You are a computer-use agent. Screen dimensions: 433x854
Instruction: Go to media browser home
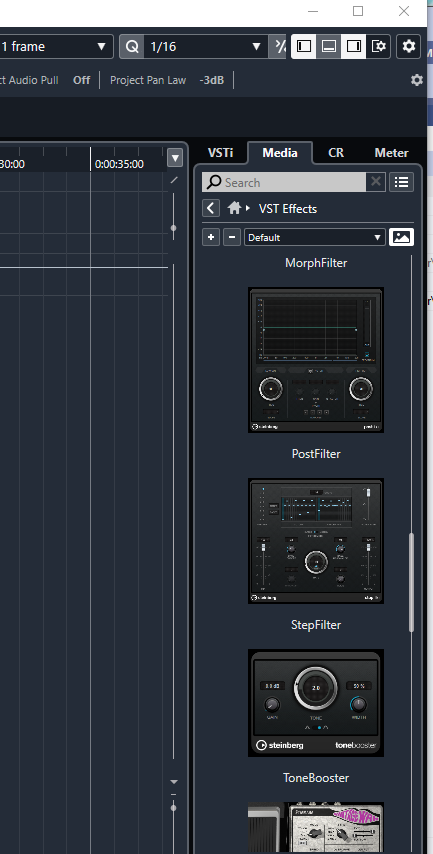[234, 208]
